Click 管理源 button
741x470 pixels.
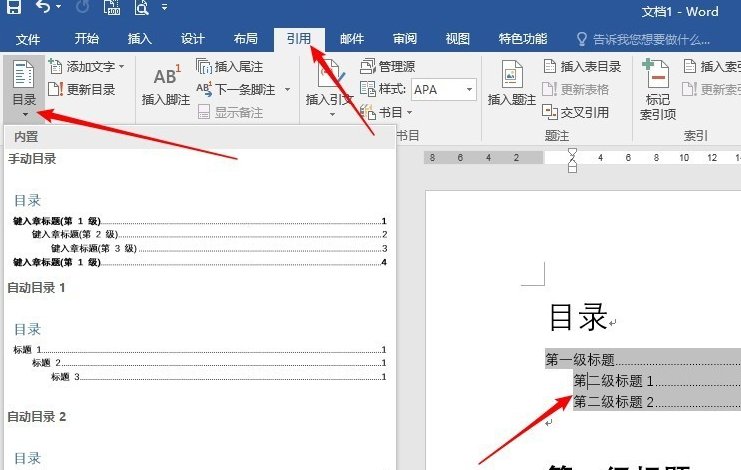(x=388, y=67)
